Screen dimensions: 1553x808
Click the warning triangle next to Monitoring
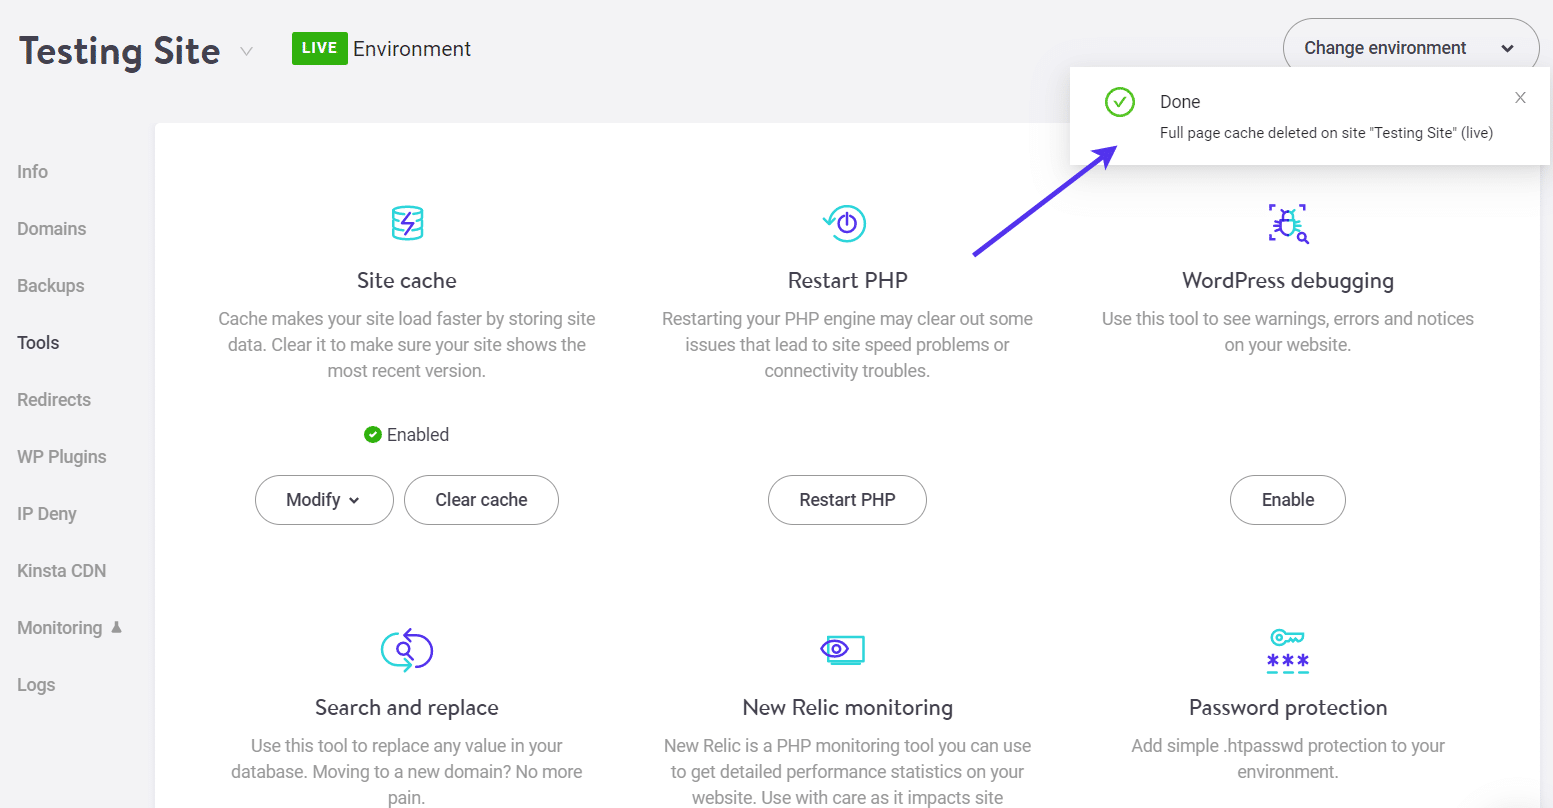click(x=116, y=627)
